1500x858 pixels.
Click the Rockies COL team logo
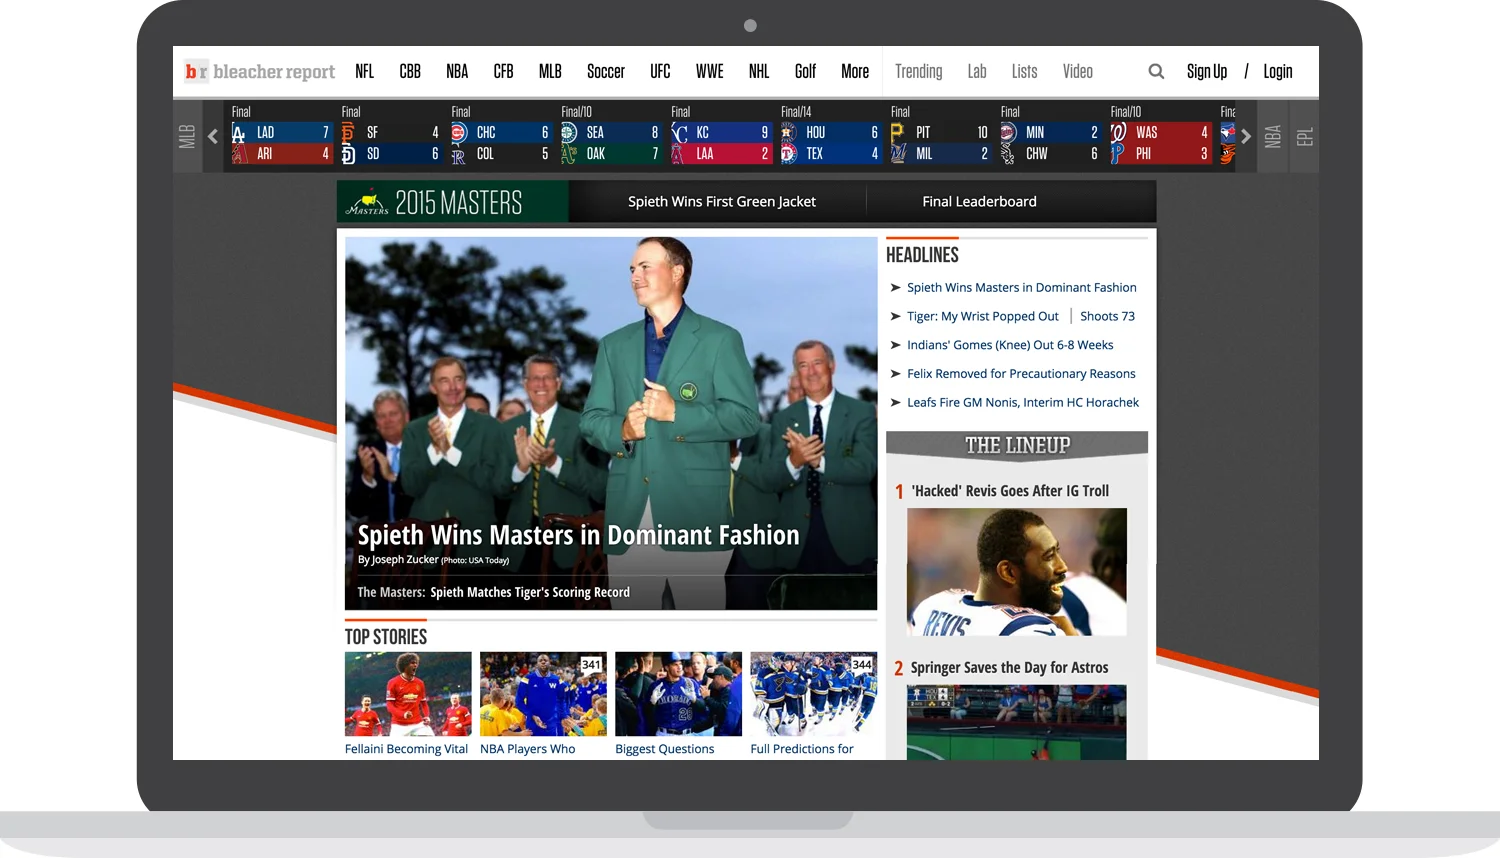(458, 154)
